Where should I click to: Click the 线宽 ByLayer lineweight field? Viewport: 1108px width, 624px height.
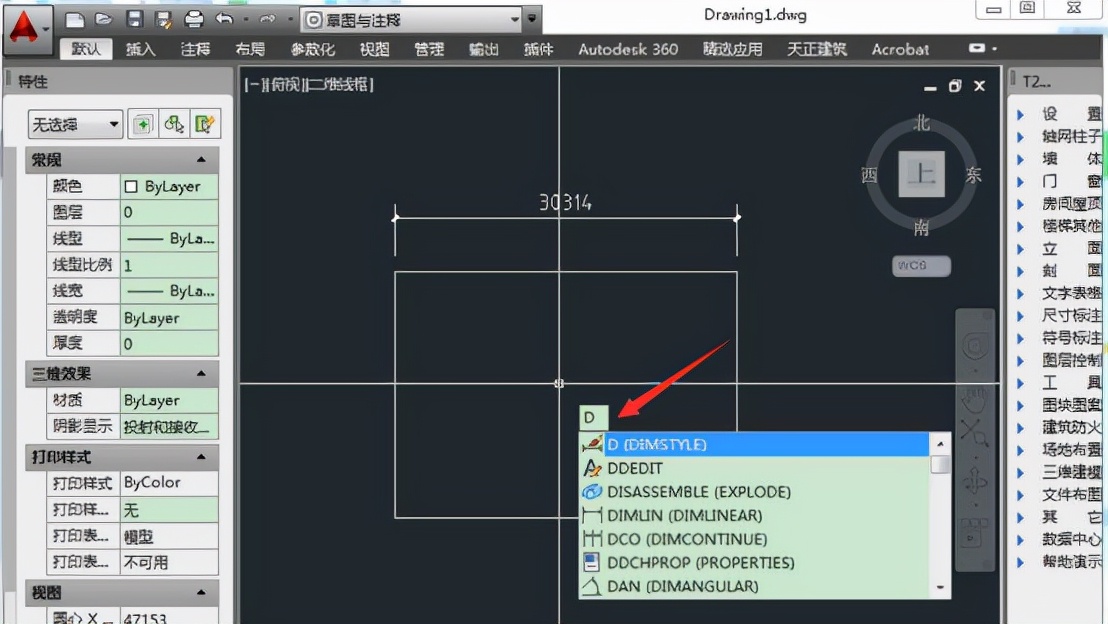(x=169, y=291)
